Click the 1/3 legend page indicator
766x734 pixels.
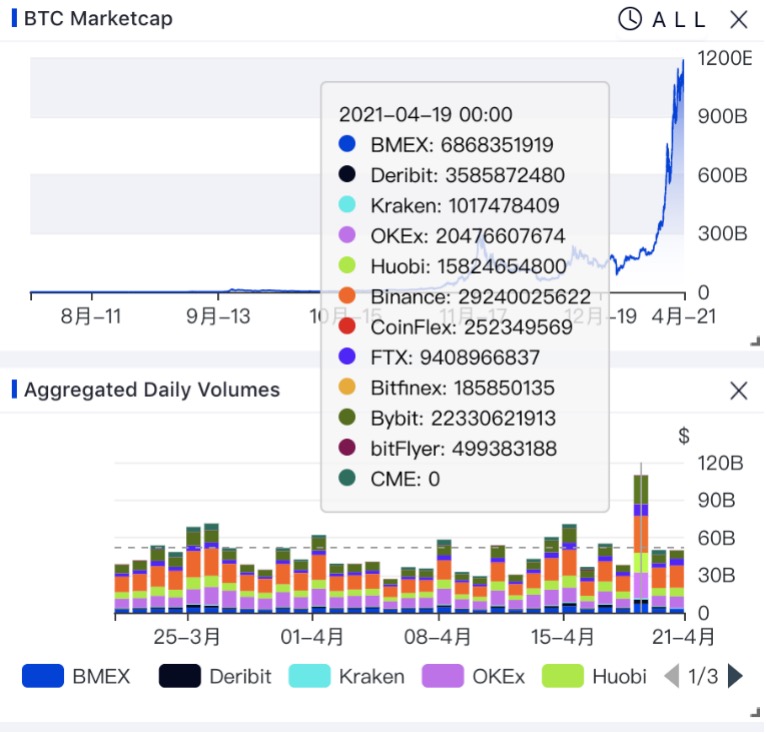point(703,676)
